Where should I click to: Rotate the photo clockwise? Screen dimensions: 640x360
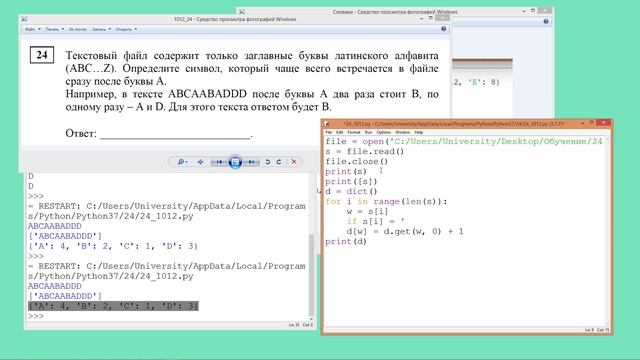click(279, 162)
